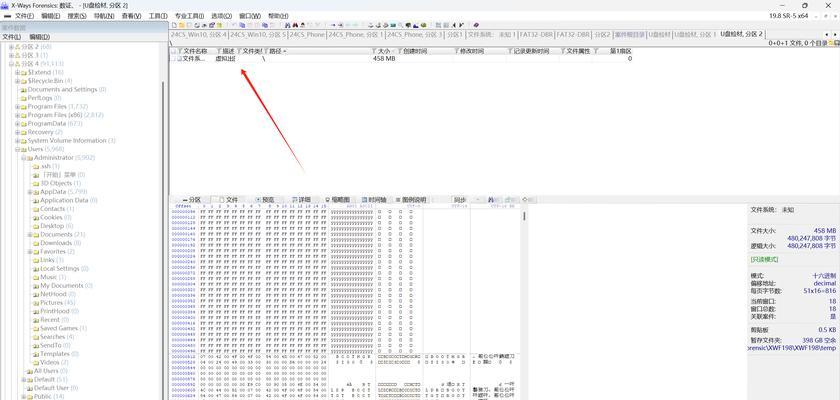Click the new file icon in toolbar
Image resolution: width=840 pixels, height=400 pixels.
coord(175,25)
